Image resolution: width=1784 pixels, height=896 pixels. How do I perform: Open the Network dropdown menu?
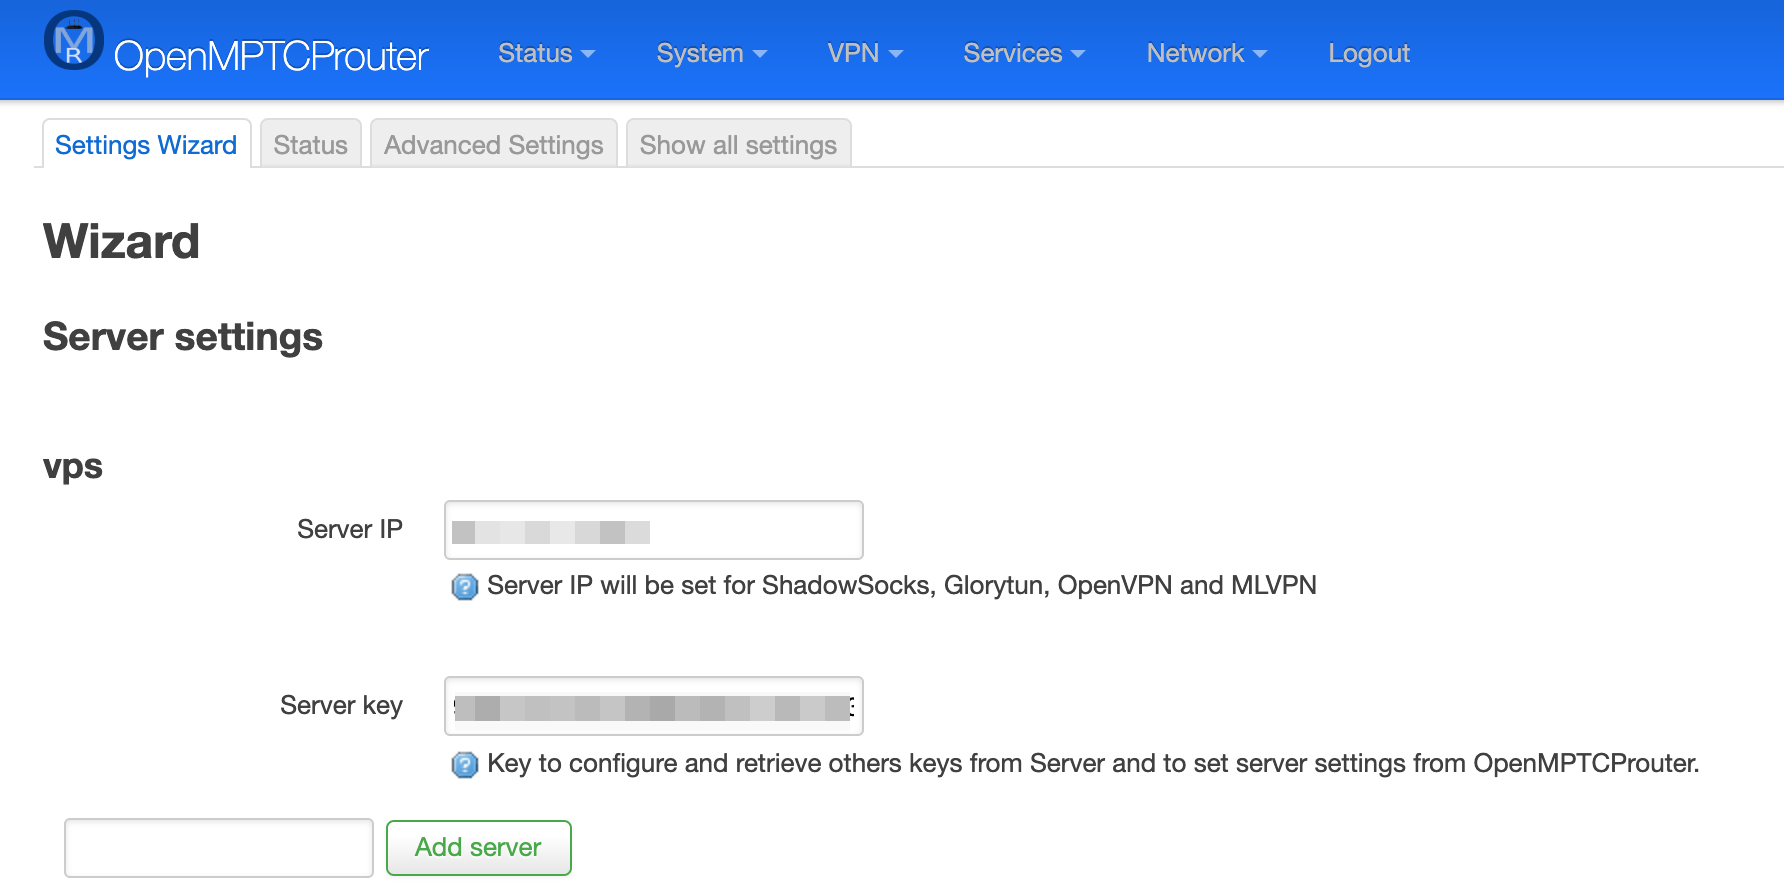click(1207, 53)
